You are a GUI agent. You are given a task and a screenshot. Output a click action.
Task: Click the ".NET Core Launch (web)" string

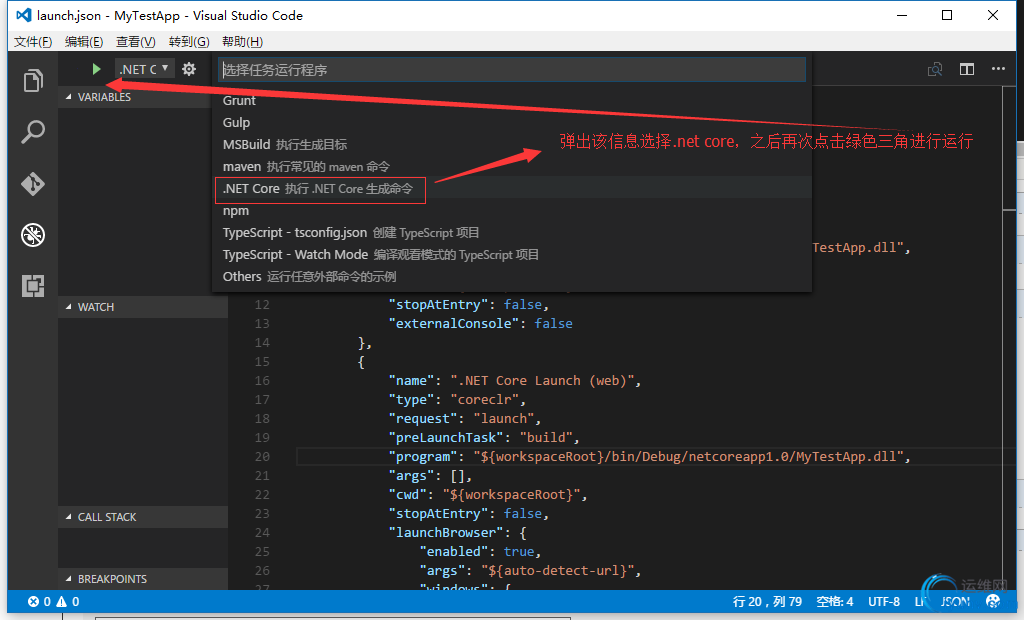click(x=545, y=380)
